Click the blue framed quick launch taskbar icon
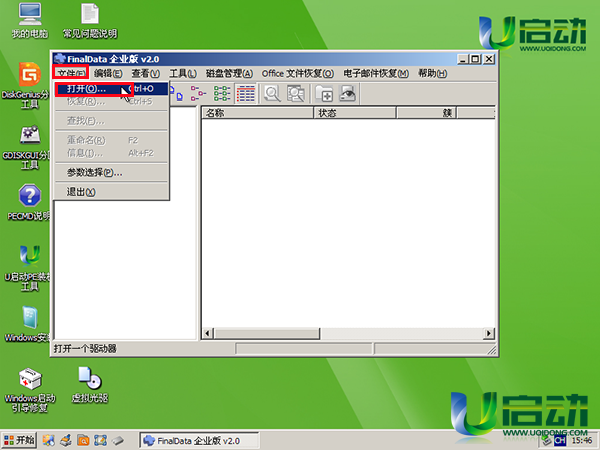 point(100,440)
